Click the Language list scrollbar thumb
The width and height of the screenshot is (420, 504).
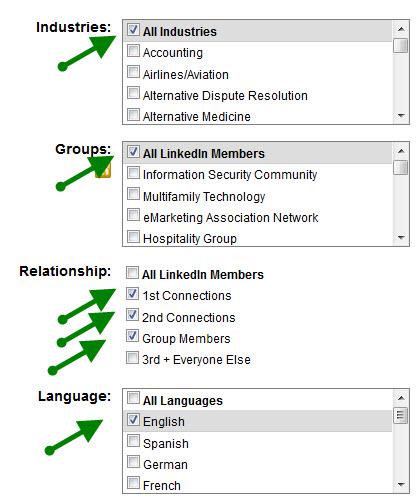pyautogui.click(x=400, y=415)
